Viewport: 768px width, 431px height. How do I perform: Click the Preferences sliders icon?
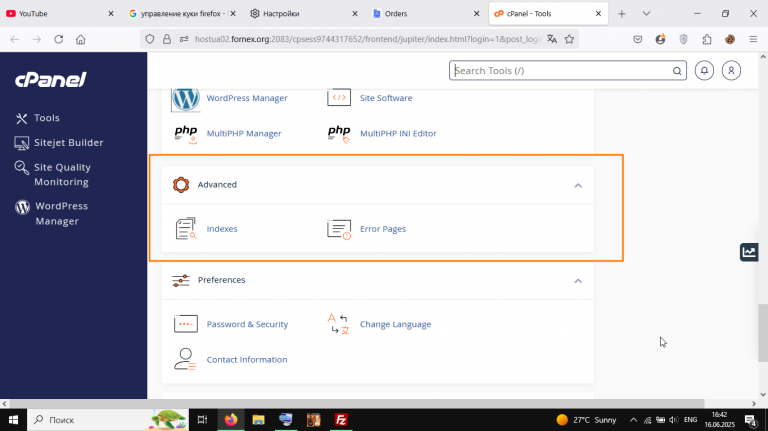tap(181, 280)
